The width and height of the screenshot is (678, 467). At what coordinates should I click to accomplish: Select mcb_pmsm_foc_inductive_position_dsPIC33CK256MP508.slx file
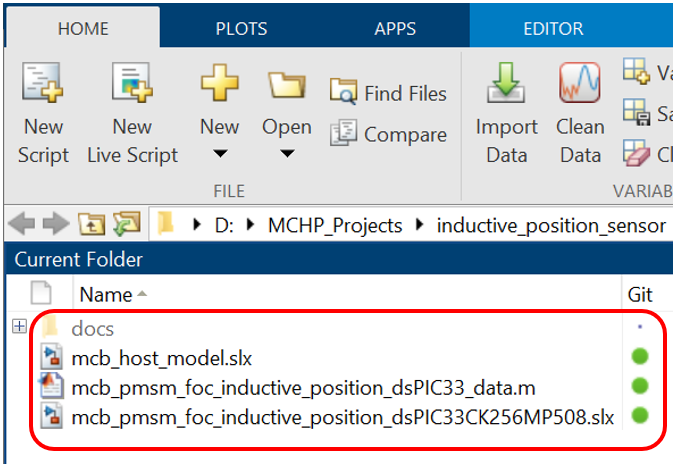tap(342, 418)
